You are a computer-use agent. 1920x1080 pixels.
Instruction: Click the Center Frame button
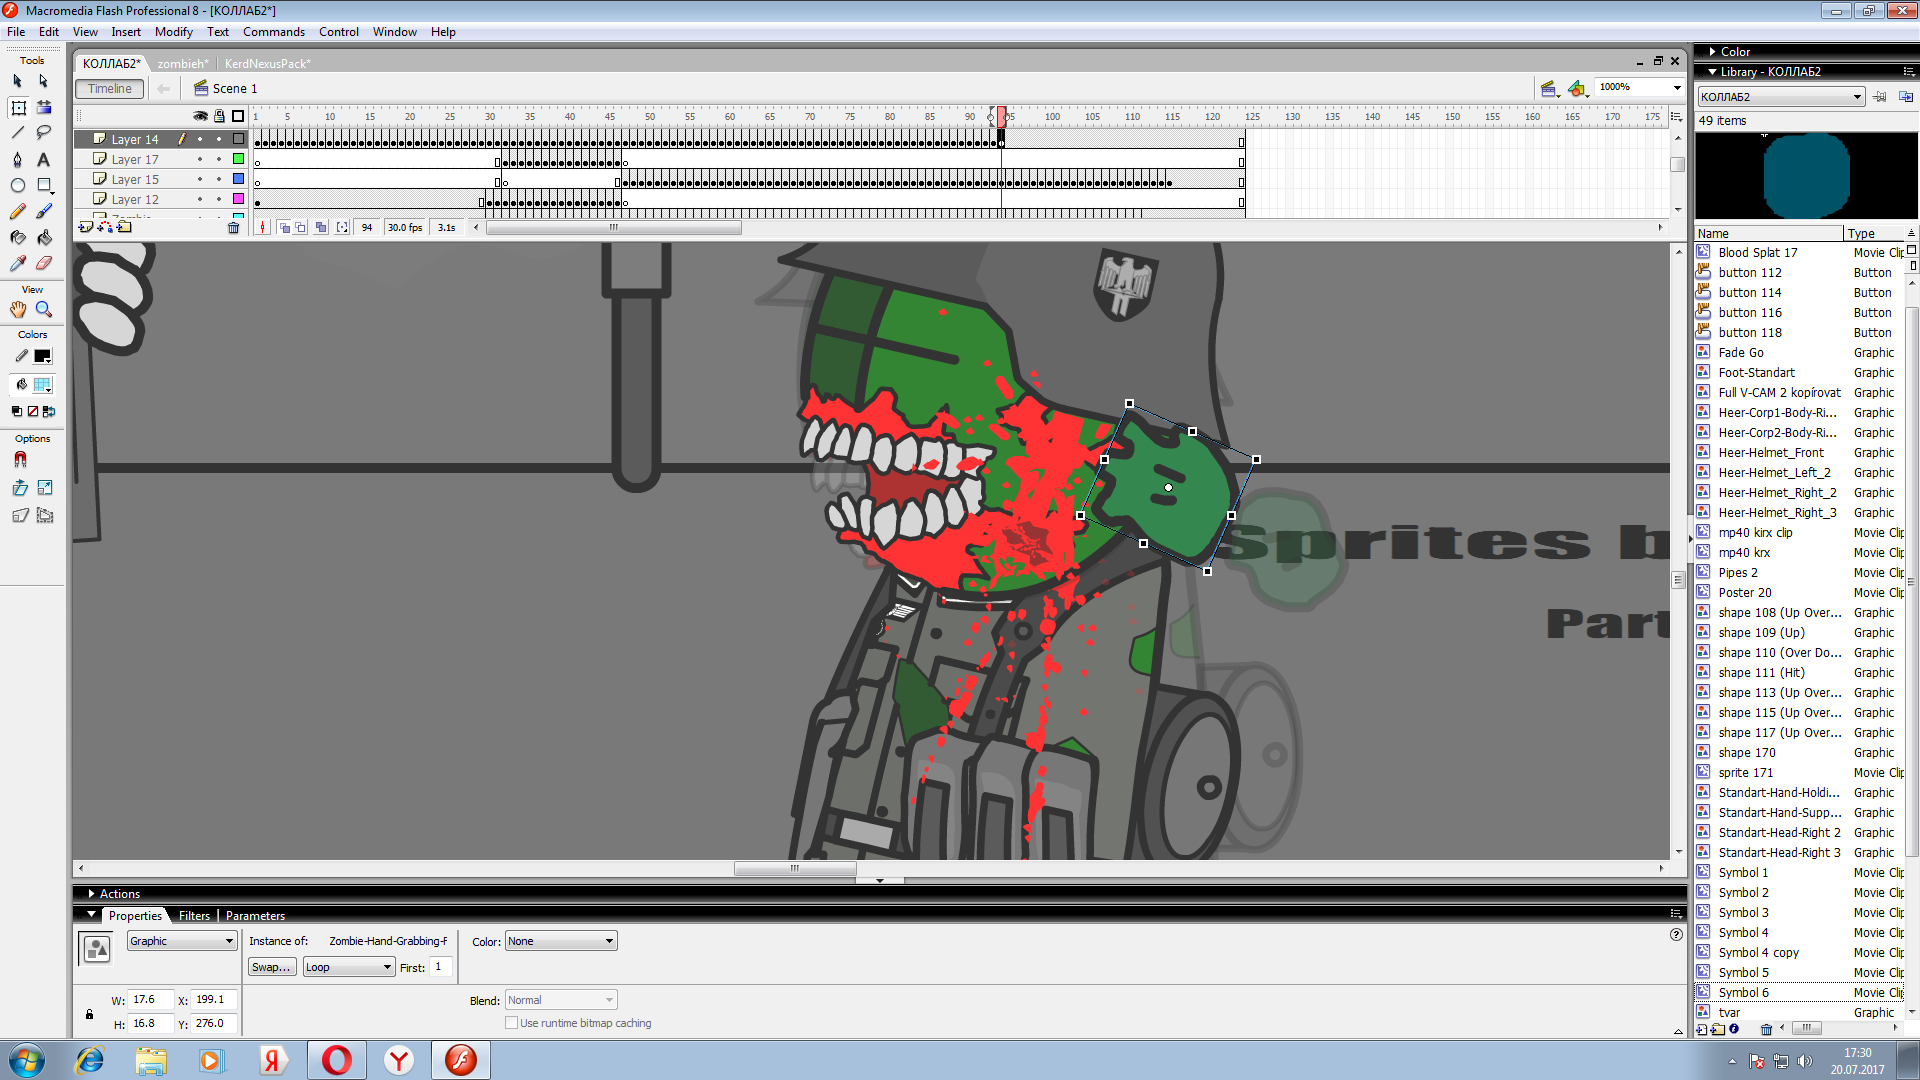click(x=263, y=227)
